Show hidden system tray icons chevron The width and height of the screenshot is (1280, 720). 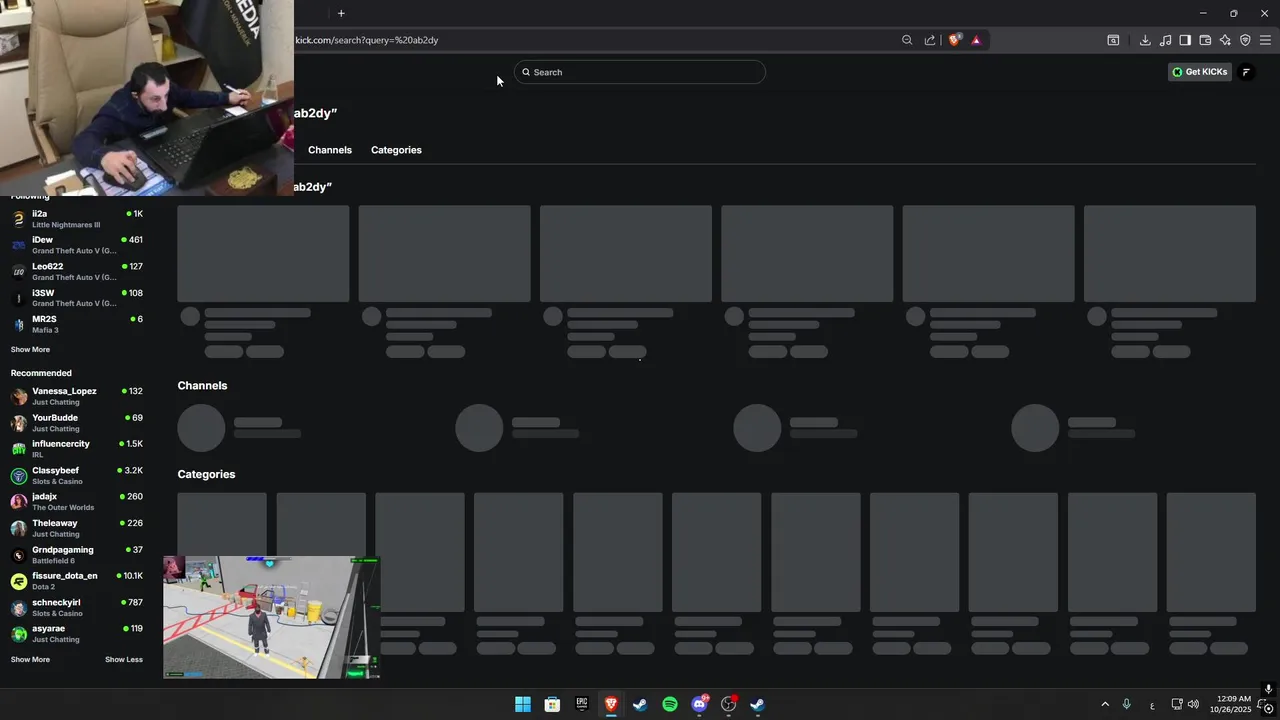pos(1105,704)
